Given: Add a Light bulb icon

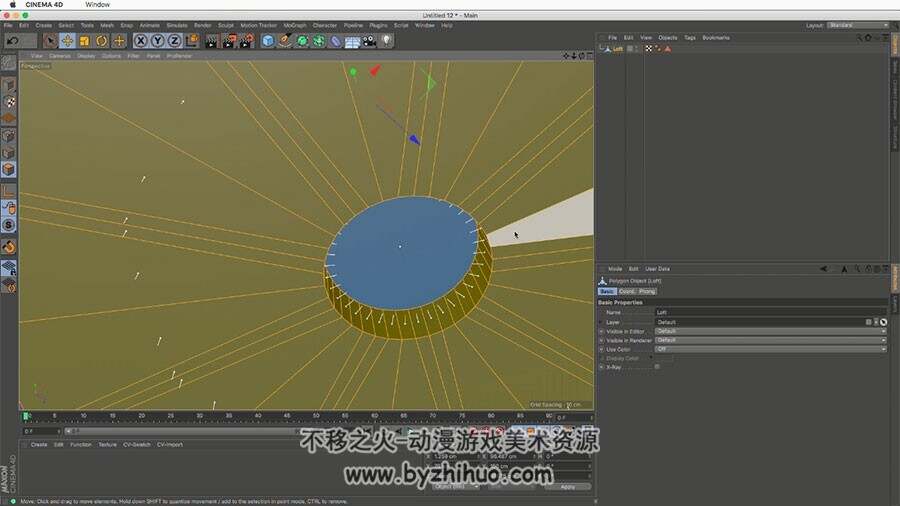Looking at the screenshot, I should [386, 41].
